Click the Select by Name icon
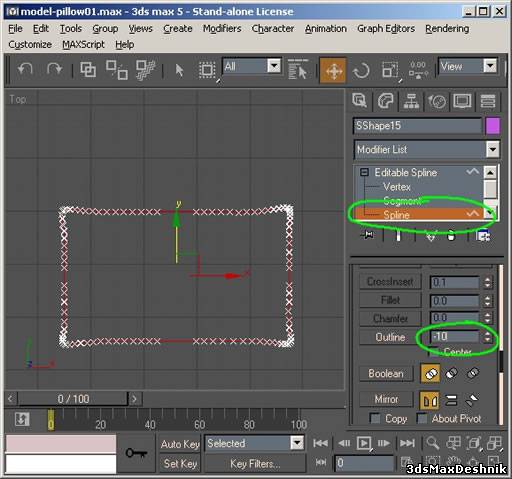 298,70
